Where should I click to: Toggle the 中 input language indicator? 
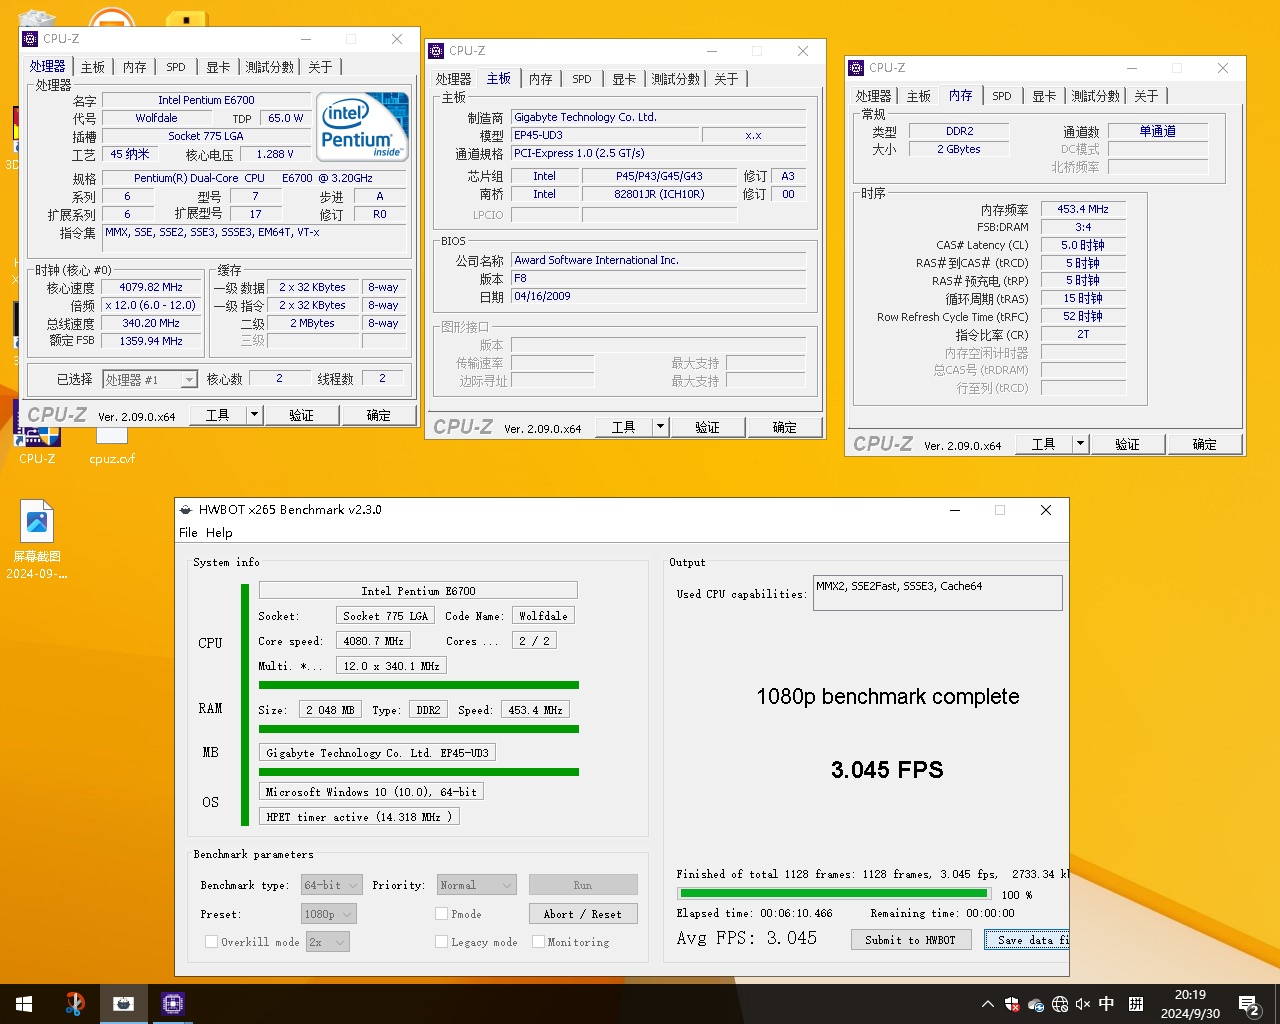pos(1107,1004)
